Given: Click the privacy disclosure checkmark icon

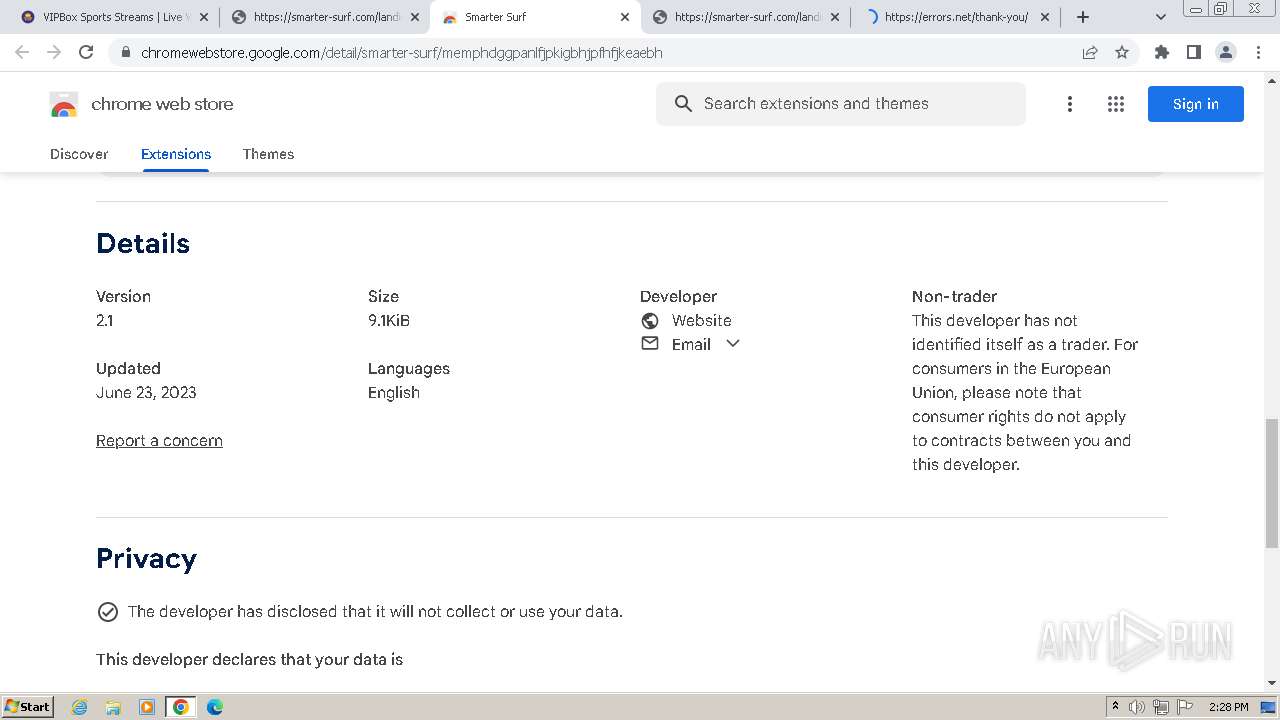Looking at the screenshot, I should coord(108,612).
